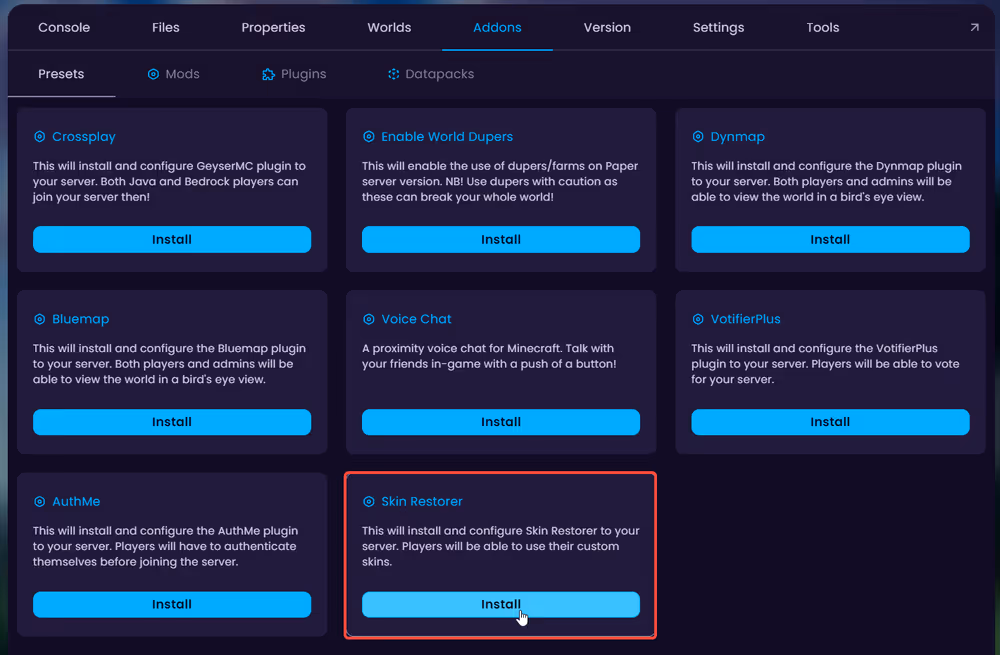
Task: Click the icon beside Skin Restorer title
Action: tap(369, 502)
